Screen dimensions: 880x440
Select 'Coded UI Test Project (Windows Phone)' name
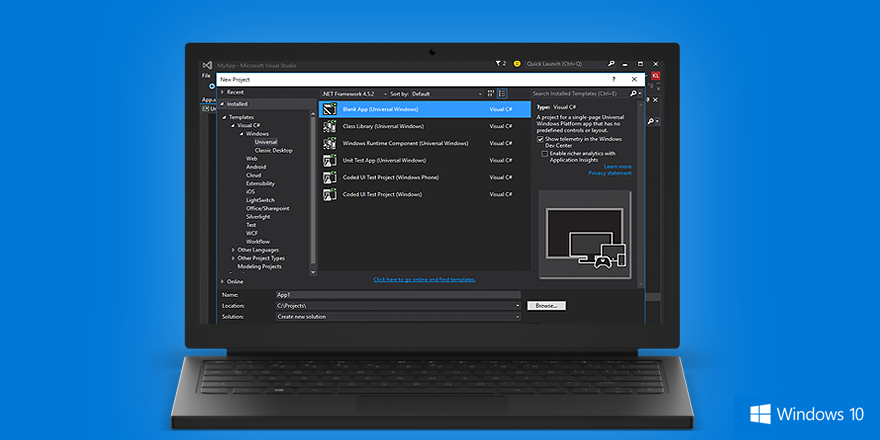(391, 178)
